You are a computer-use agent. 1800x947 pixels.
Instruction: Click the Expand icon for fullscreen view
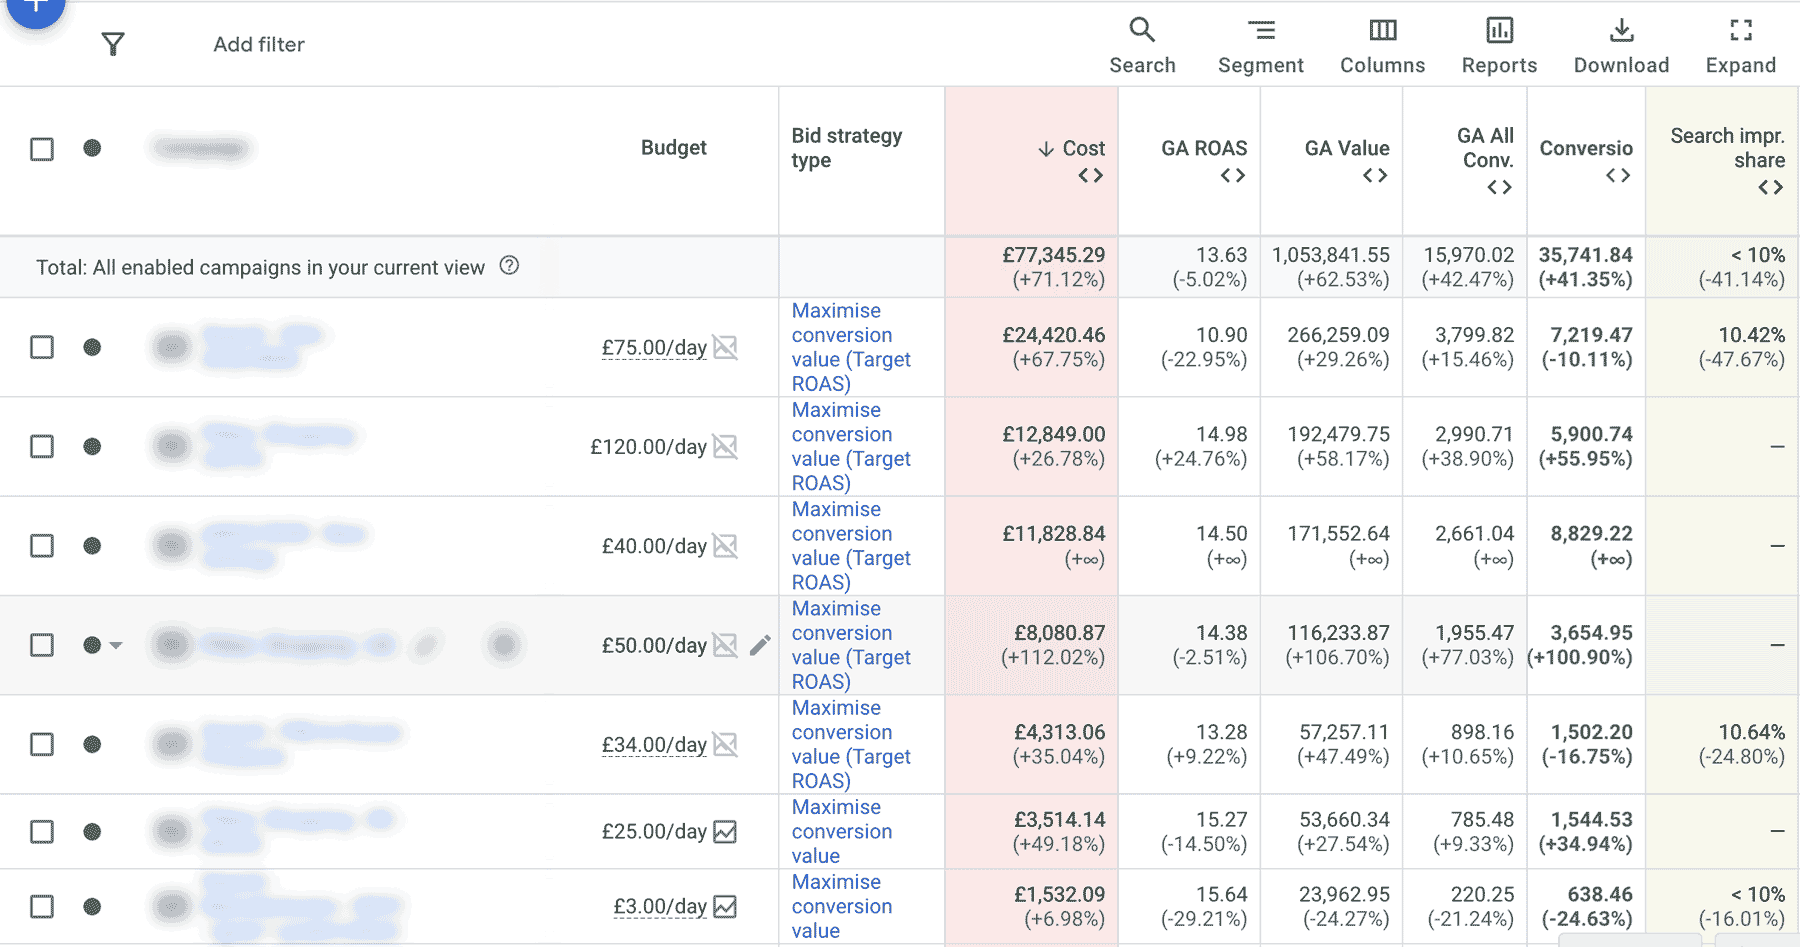1740,31
